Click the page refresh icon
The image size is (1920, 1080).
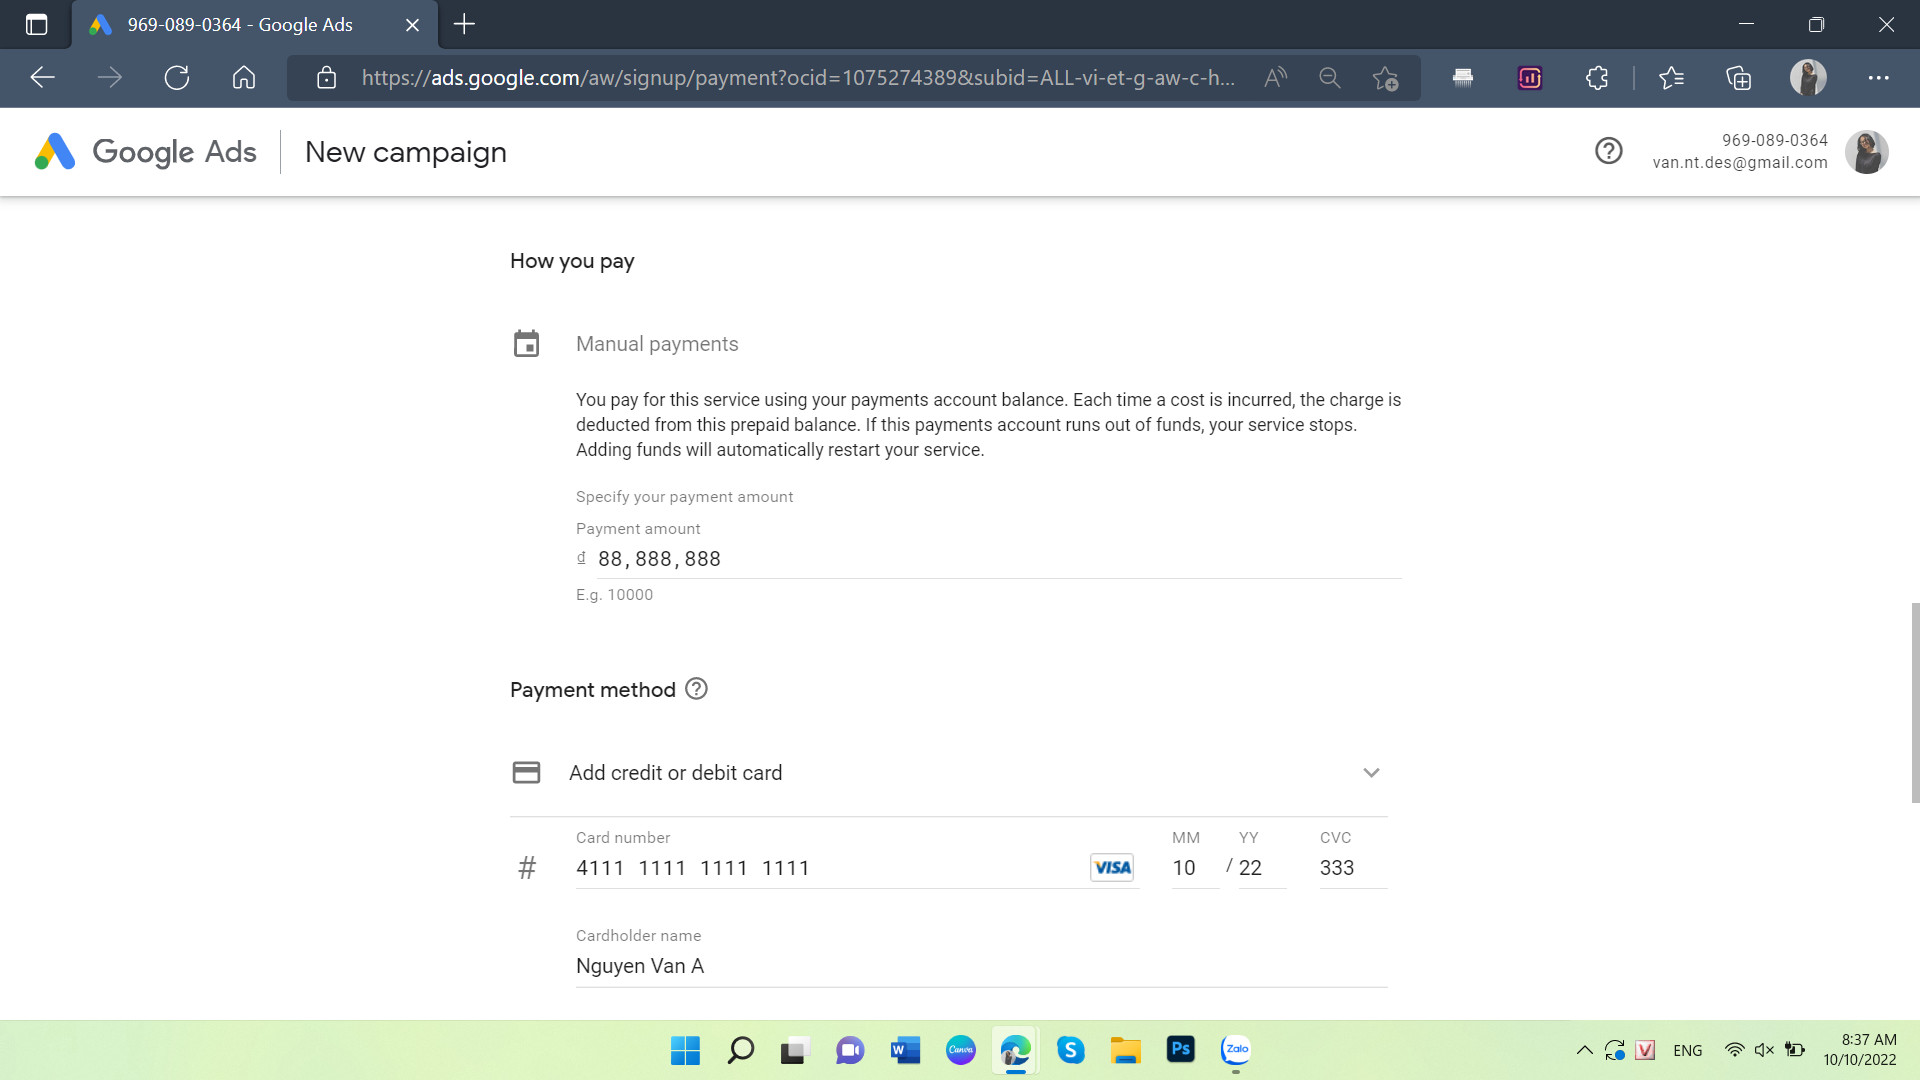177,76
